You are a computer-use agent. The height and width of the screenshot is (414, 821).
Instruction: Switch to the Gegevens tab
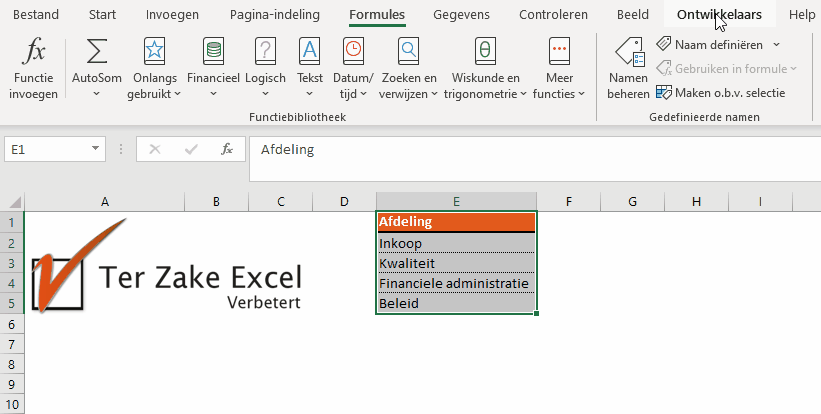pyautogui.click(x=463, y=15)
